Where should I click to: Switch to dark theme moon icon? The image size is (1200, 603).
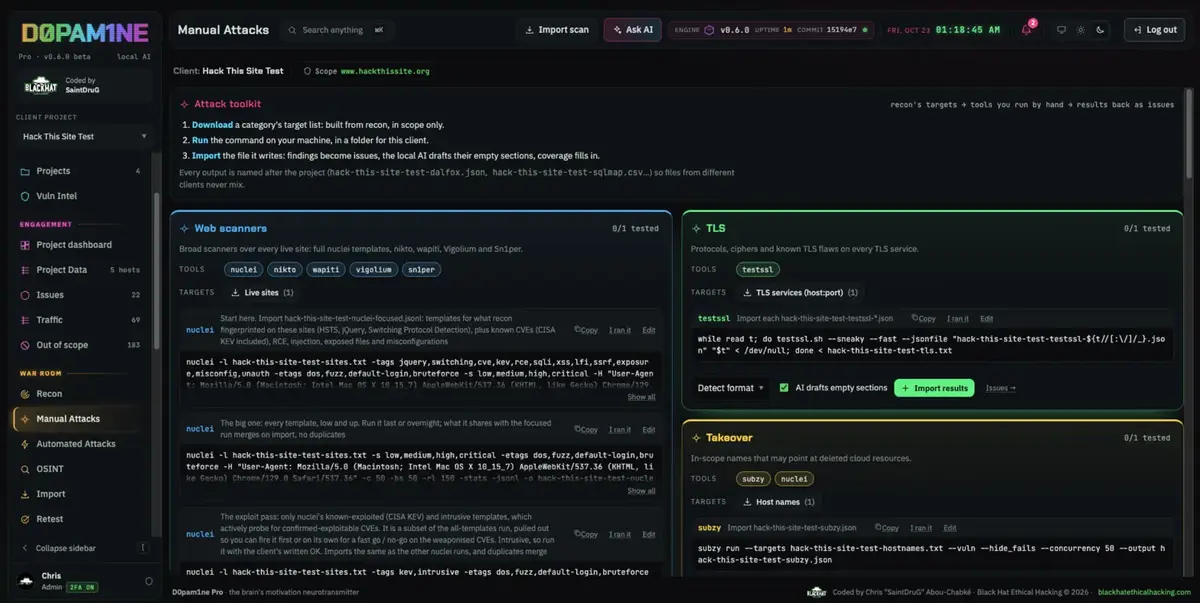point(1100,30)
